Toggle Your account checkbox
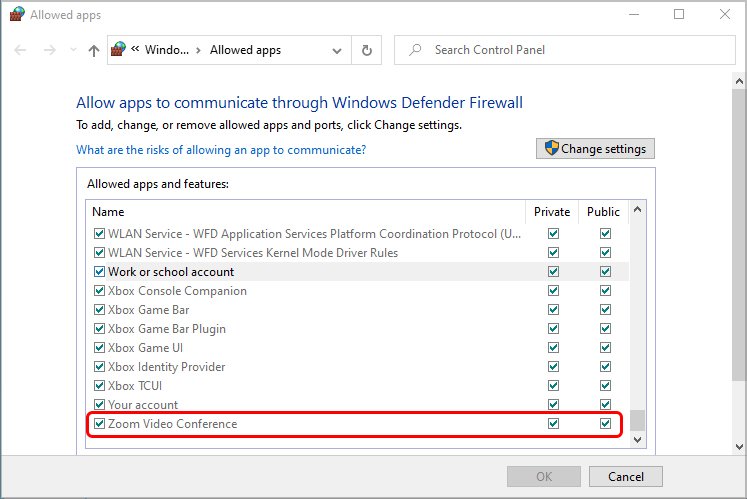The height and width of the screenshot is (499, 747). coord(99,405)
